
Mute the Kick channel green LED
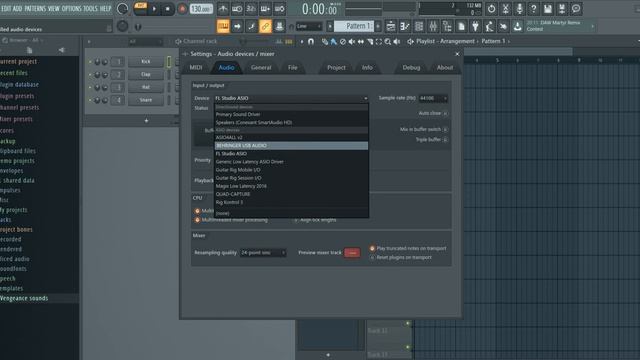click(90, 62)
